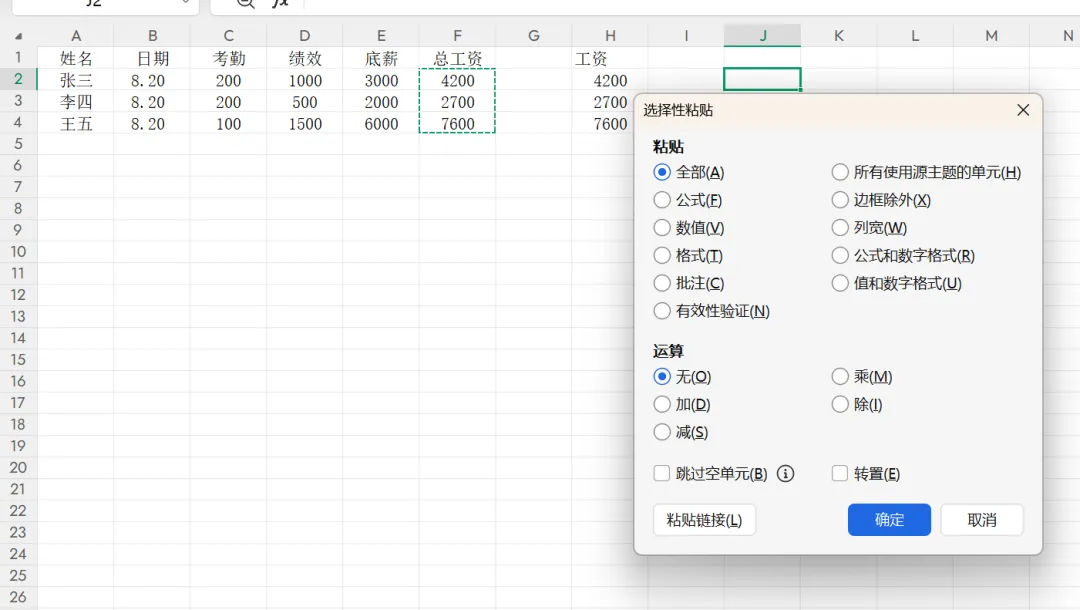Viewport: 1080px width, 610px height.
Task: Click the 日期 header cell
Action: tap(152, 59)
